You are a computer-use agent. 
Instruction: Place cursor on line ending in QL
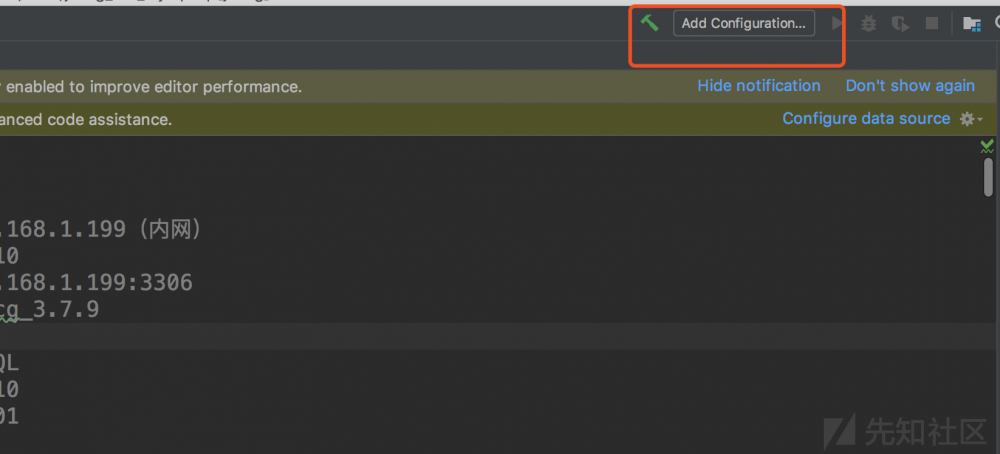pyautogui.click(x=10, y=364)
